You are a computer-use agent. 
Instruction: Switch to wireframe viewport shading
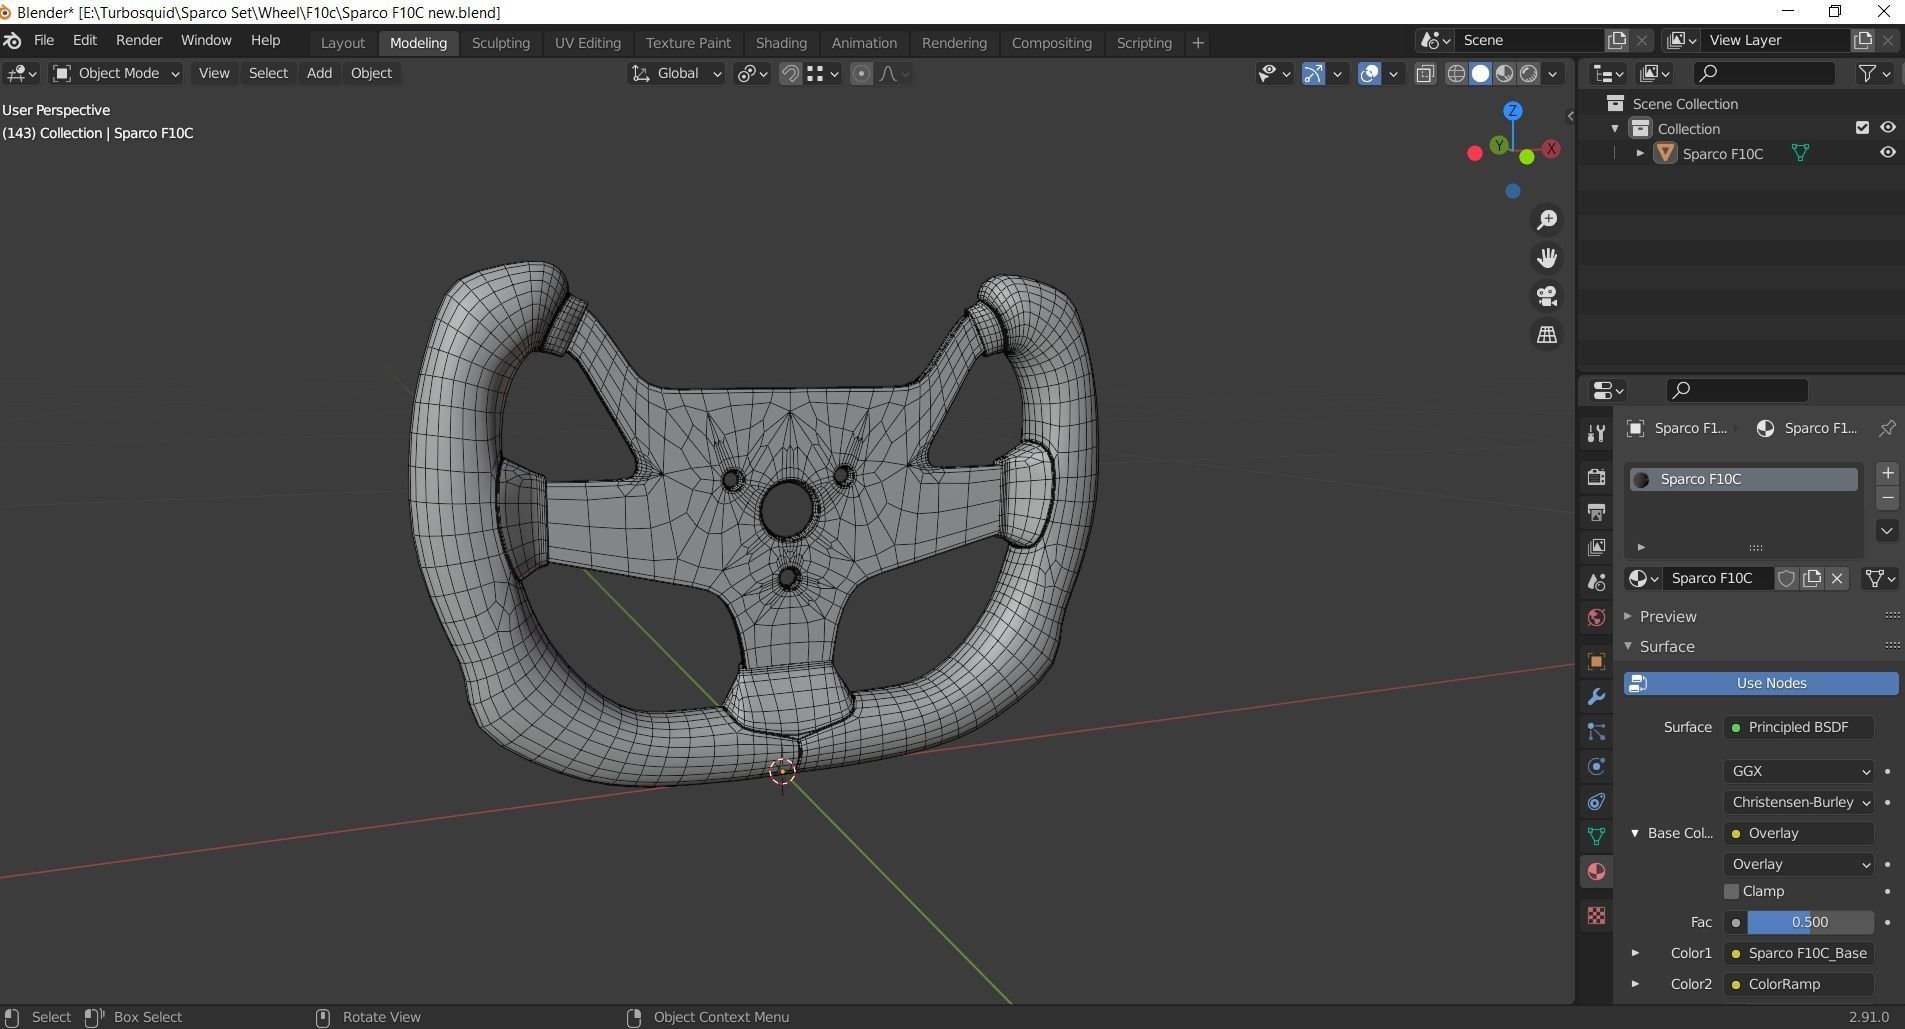click(1457, 73)
